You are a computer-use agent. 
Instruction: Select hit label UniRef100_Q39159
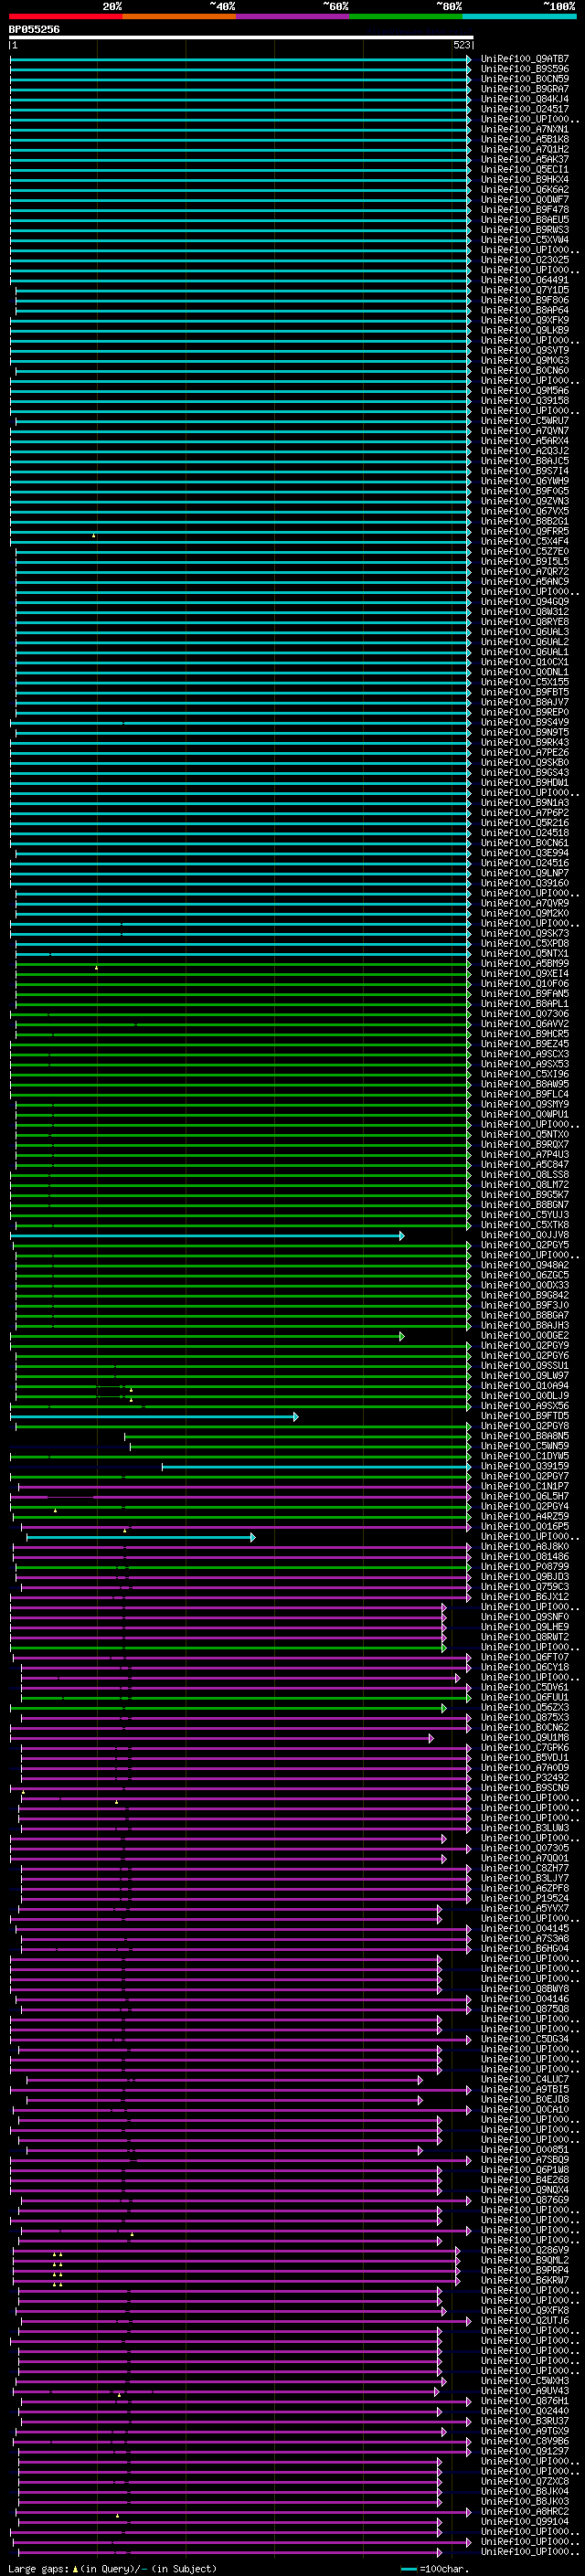click(525, 1466)
